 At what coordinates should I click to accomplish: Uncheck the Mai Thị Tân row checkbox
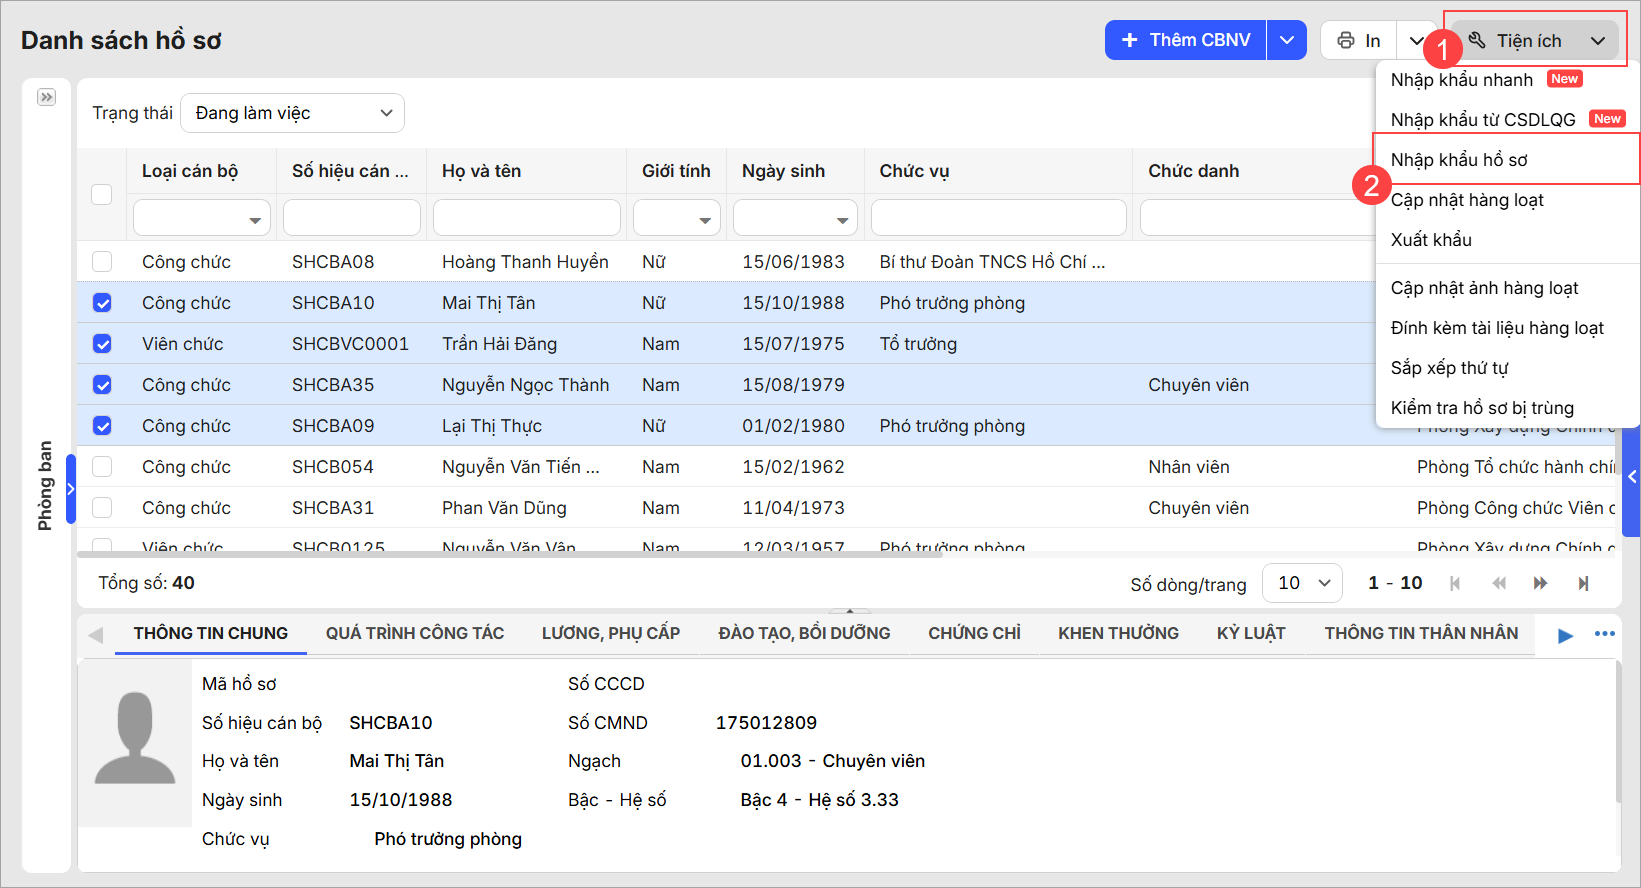pos(102,303)
